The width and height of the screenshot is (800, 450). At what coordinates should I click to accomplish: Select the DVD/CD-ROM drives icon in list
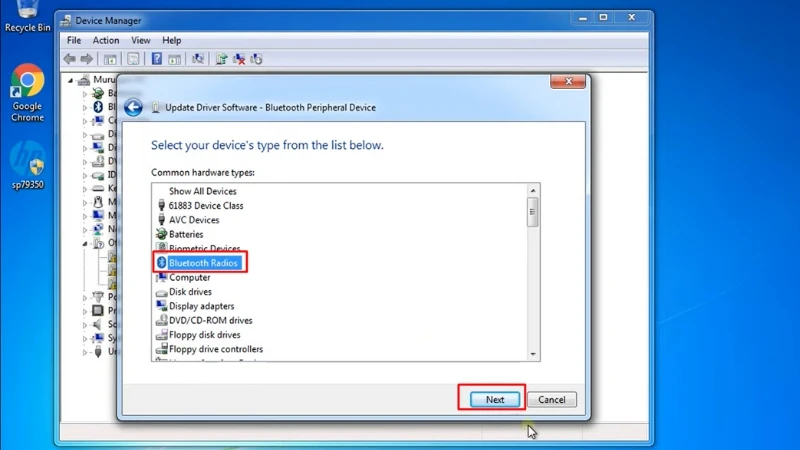click(x=161, y=320)
